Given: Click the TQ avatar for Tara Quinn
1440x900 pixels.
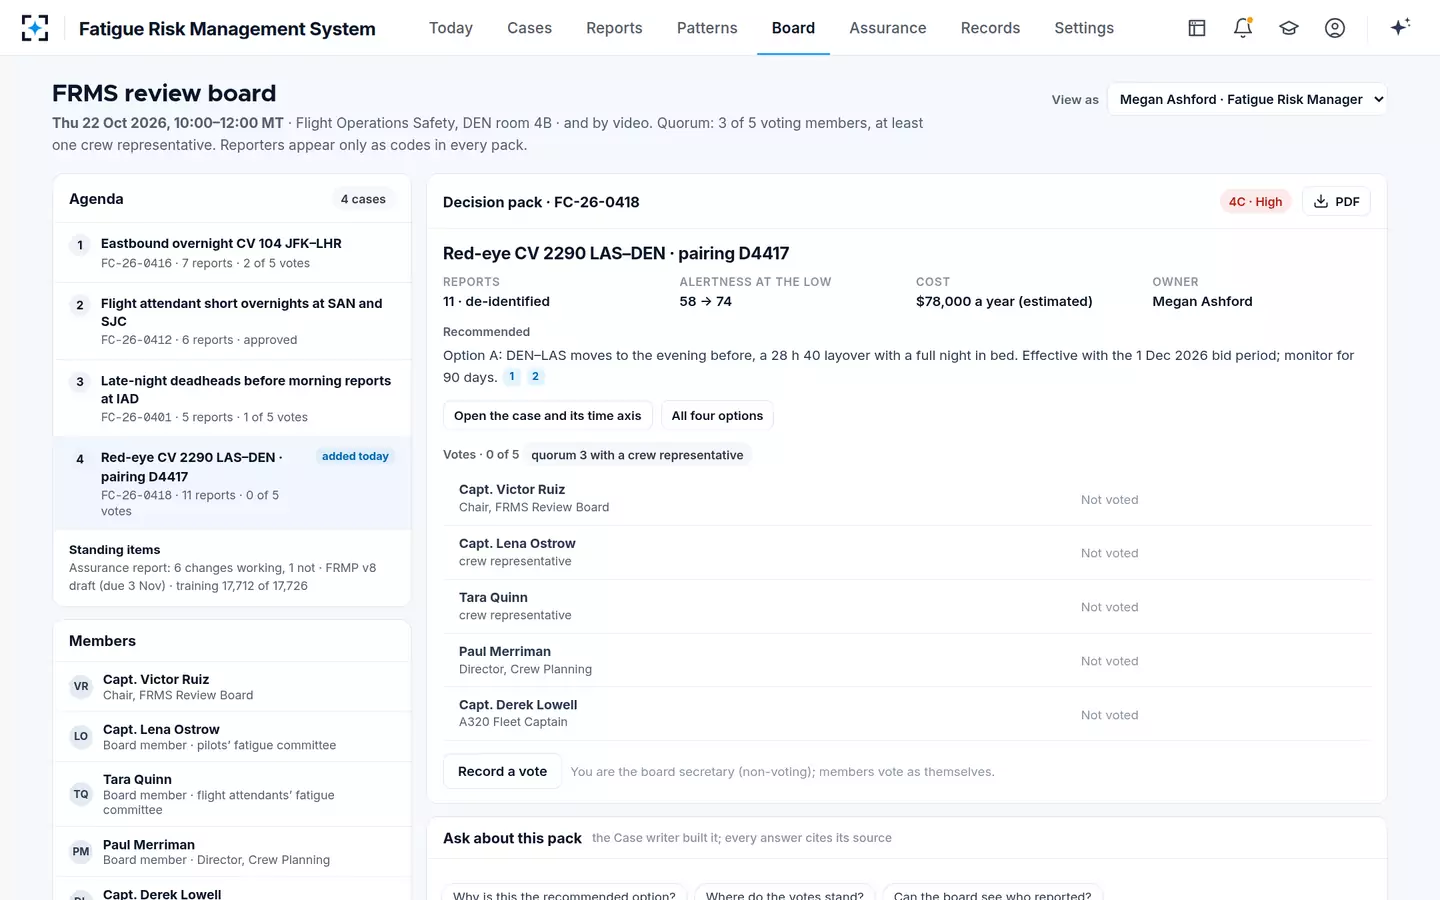Looking at the screenshot, I should coord(81,795).
